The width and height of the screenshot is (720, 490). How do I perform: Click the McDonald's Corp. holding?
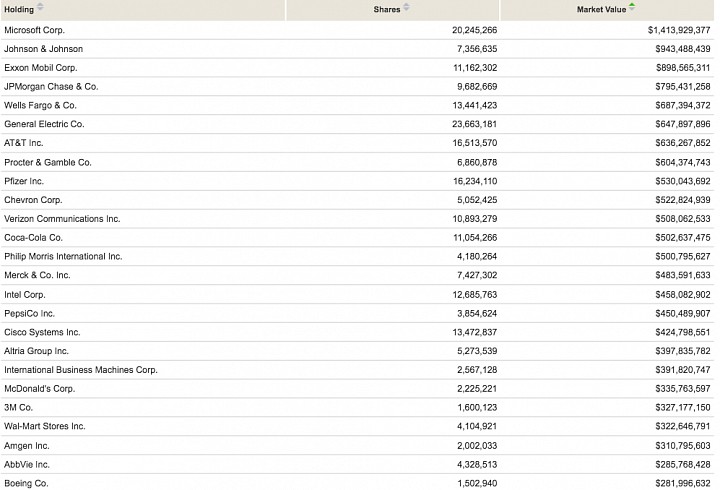point(39,389)
